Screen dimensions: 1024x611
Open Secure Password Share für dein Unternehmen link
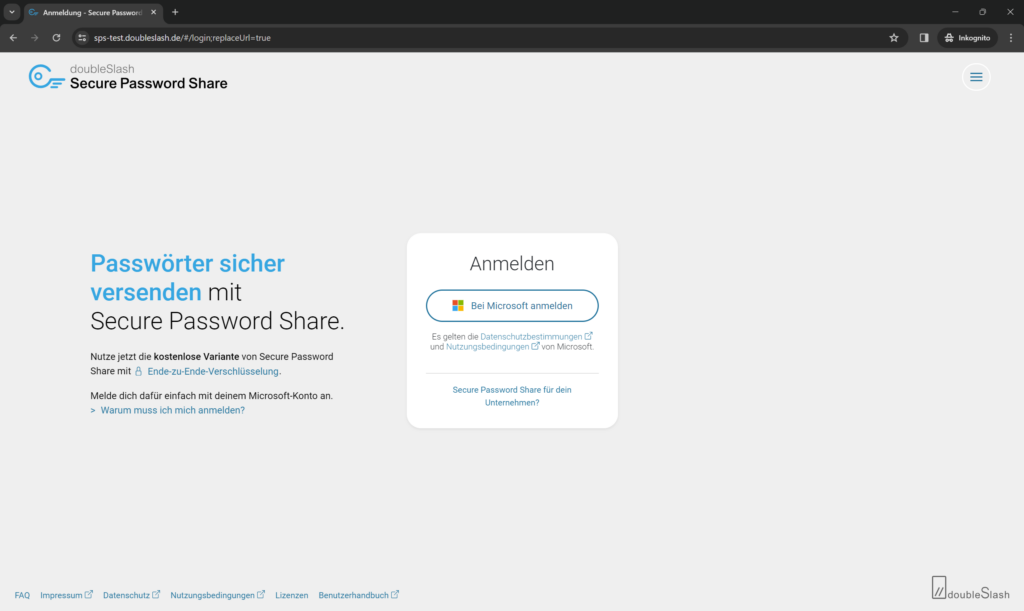coord(512,396)
